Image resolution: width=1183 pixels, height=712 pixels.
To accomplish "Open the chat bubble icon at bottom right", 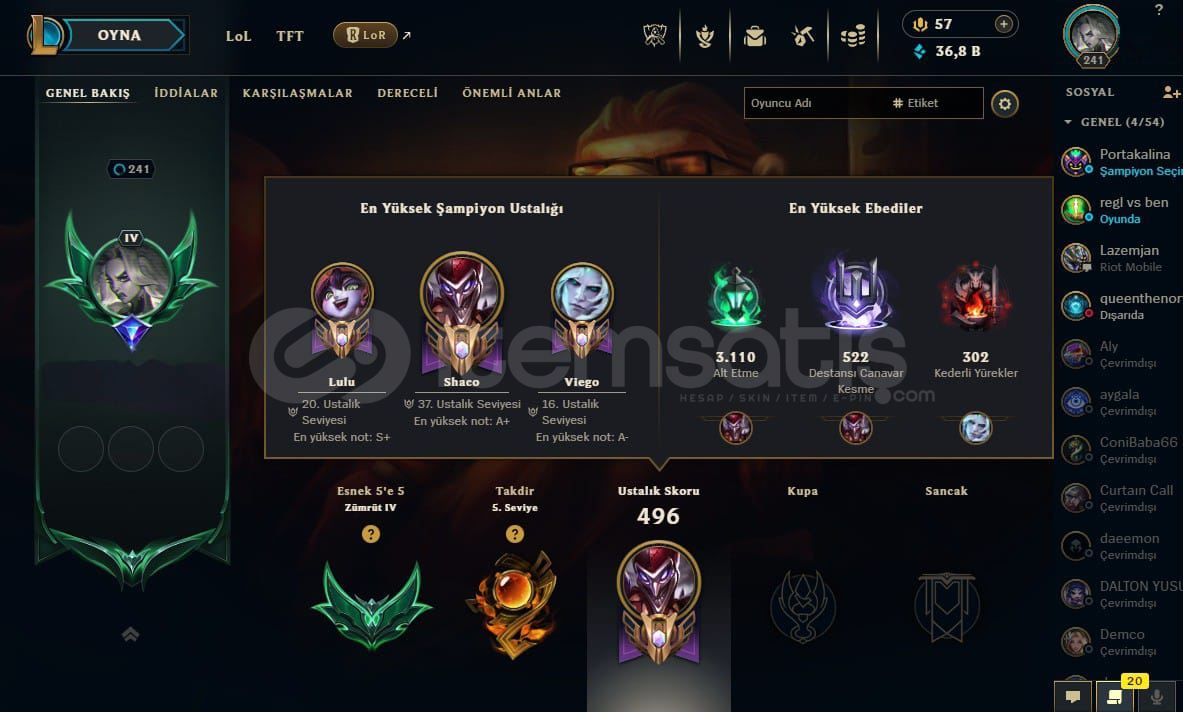I will coord(1073,696).
